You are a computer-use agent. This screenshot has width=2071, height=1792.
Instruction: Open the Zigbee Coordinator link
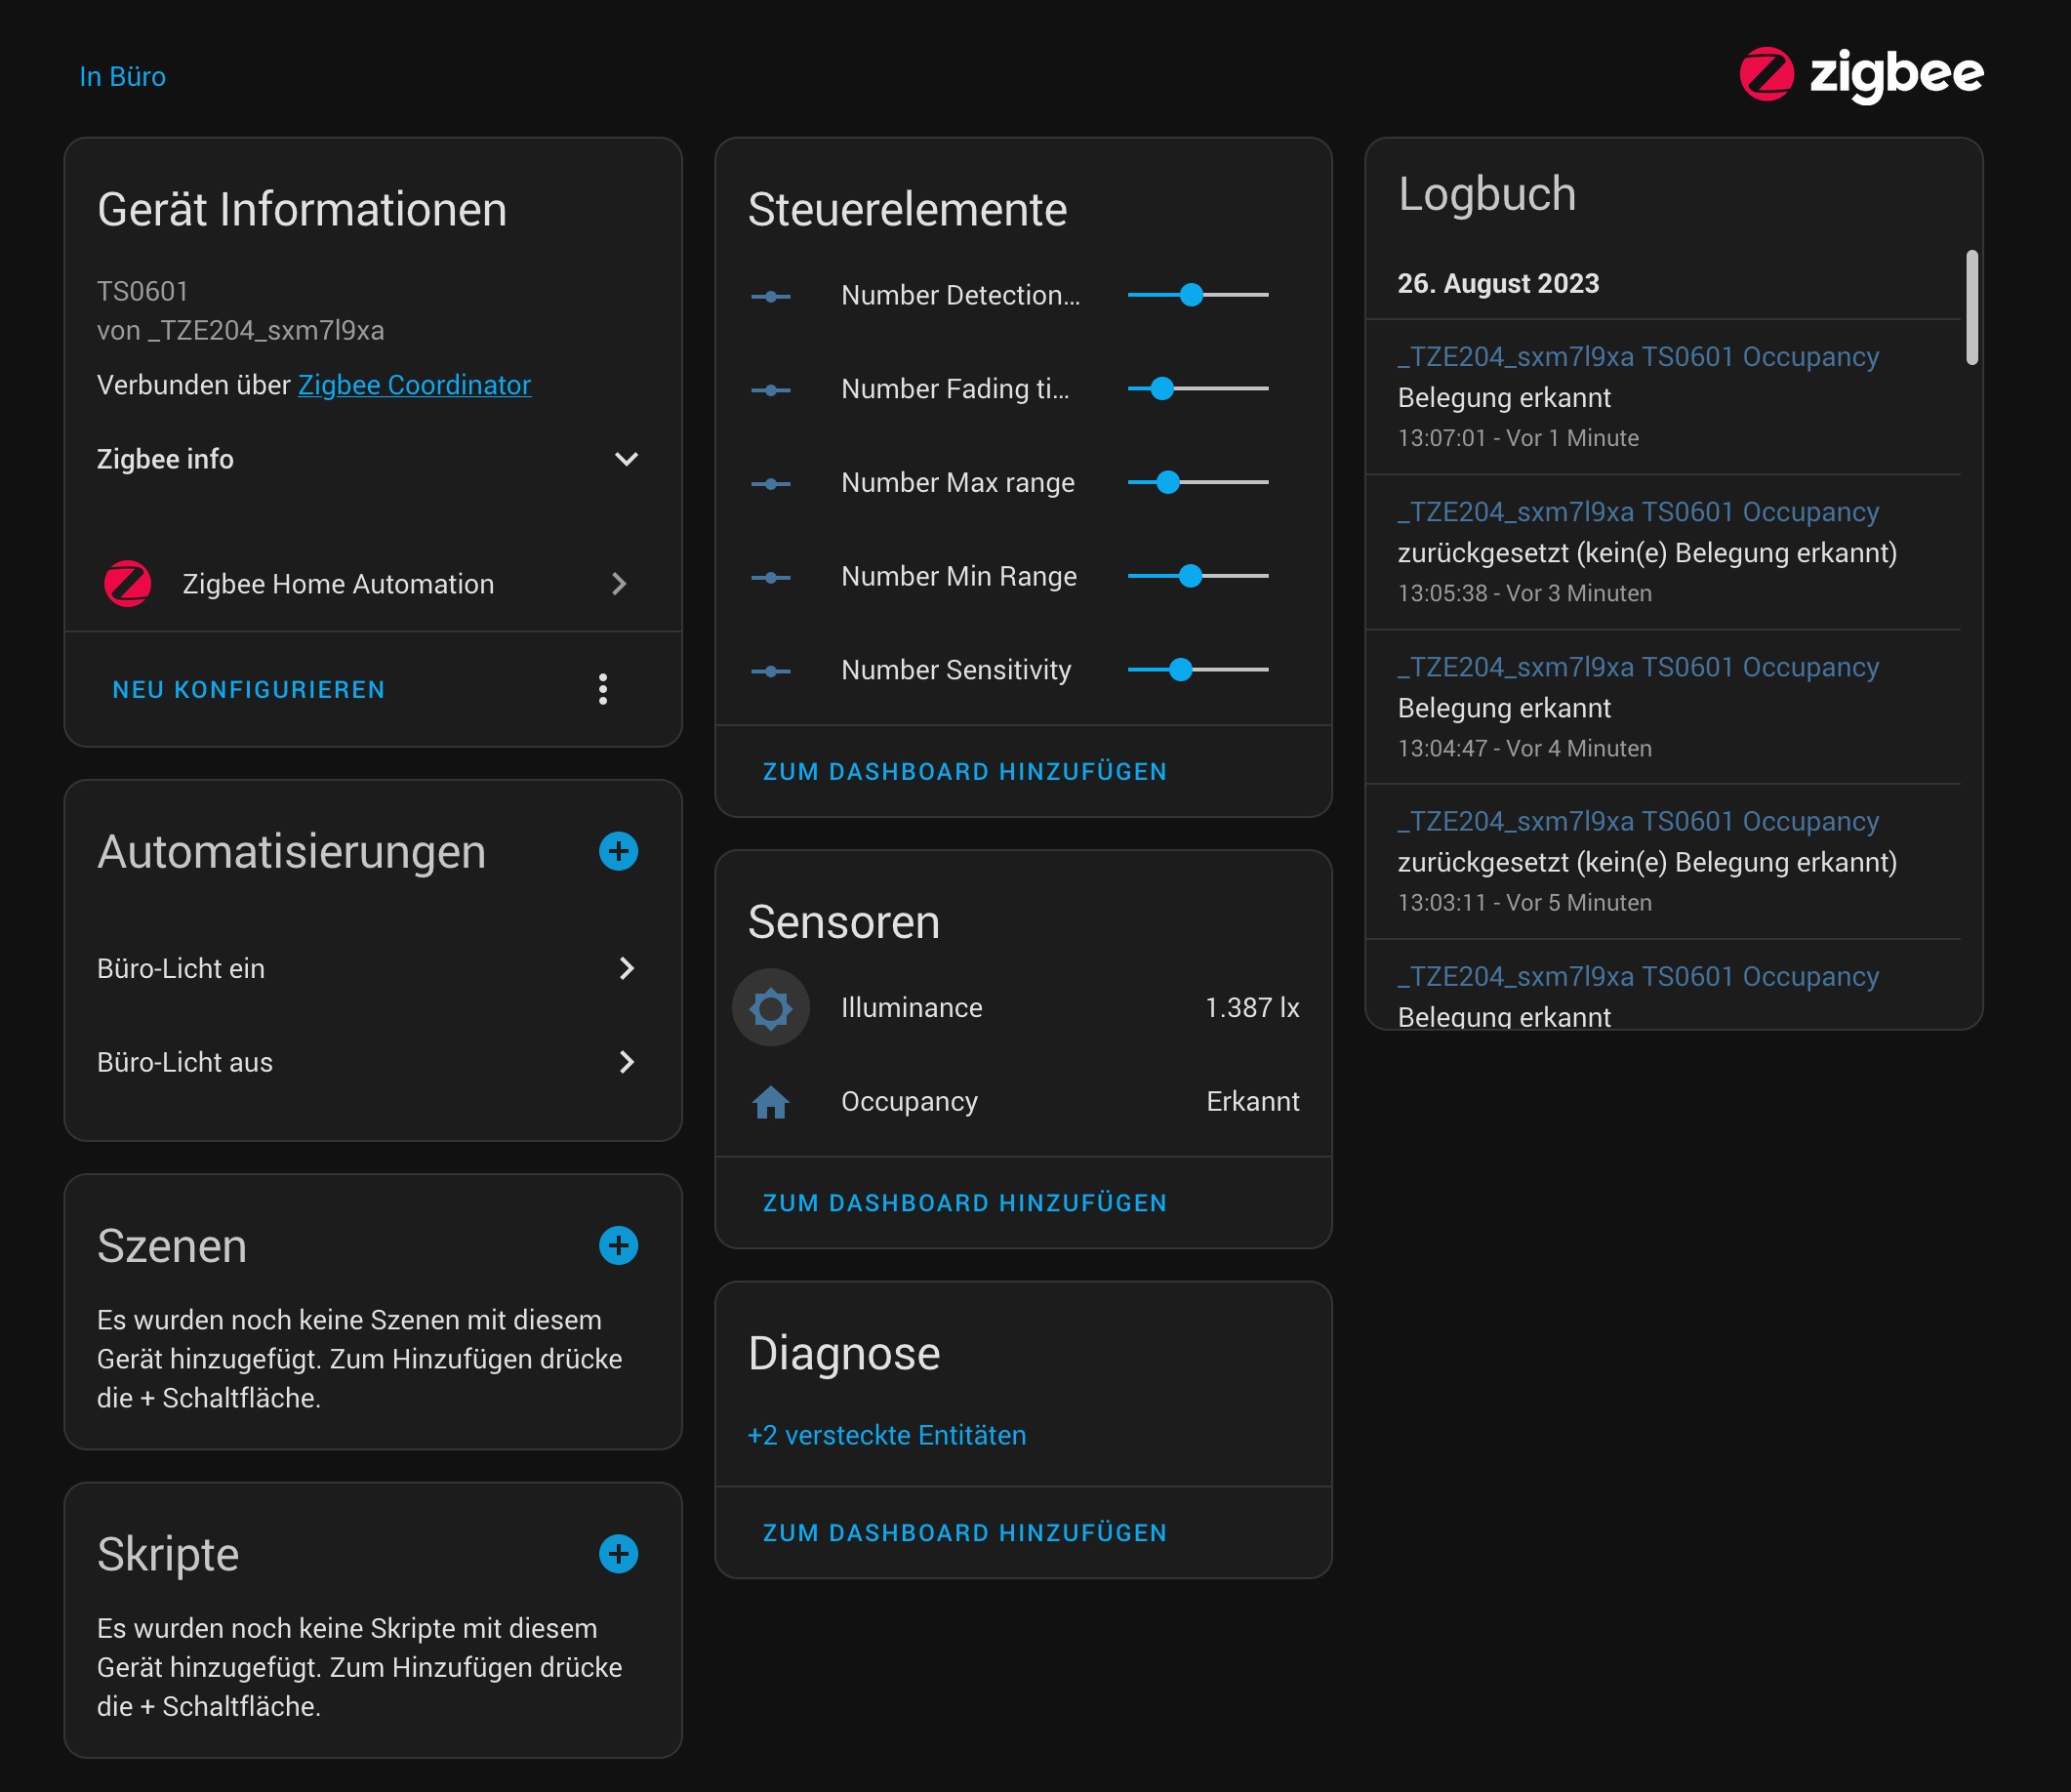(x=414, y=385)
